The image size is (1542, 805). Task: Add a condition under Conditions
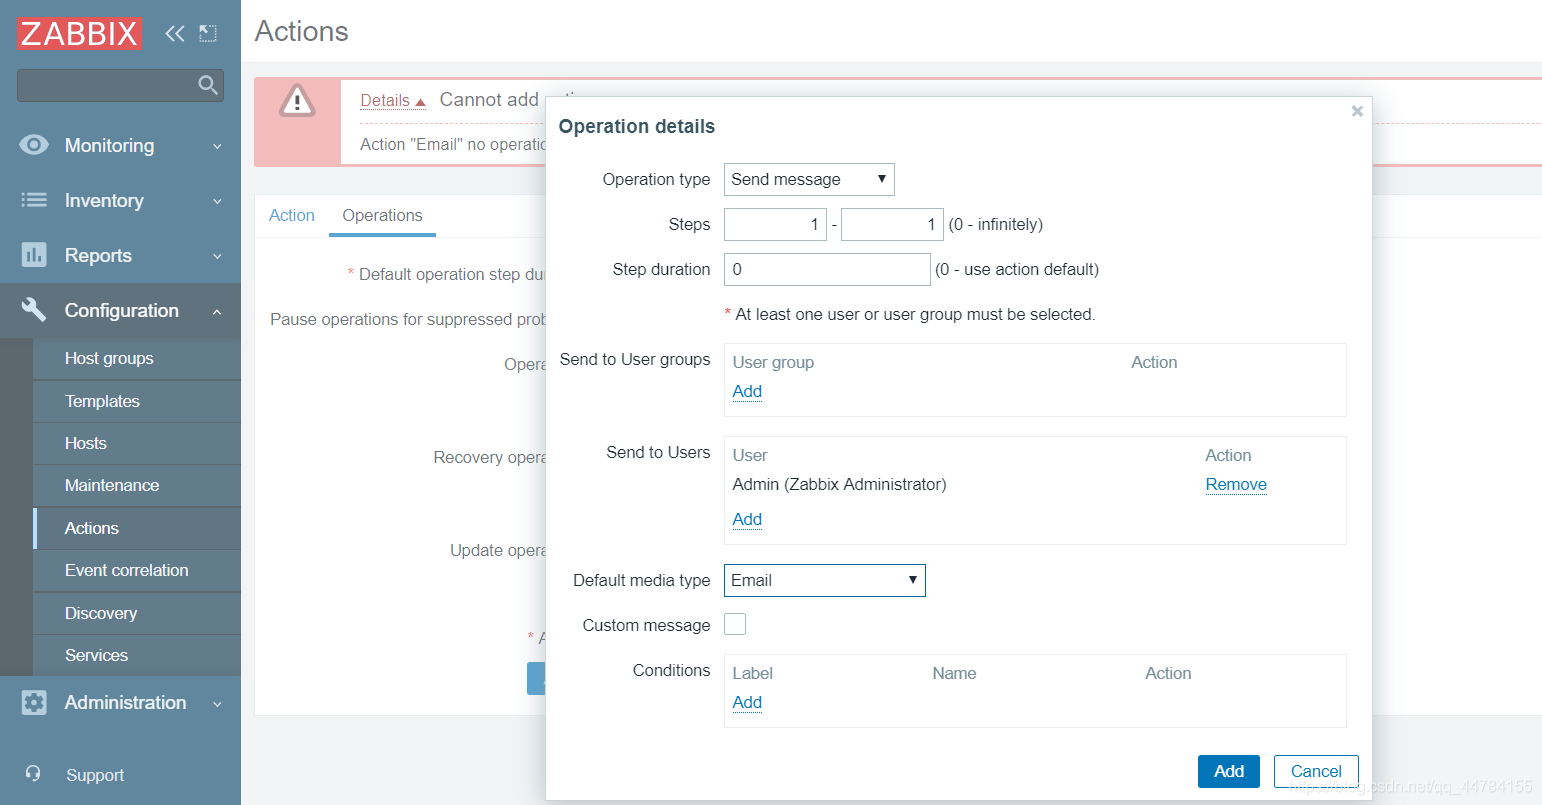click(747, 702)
